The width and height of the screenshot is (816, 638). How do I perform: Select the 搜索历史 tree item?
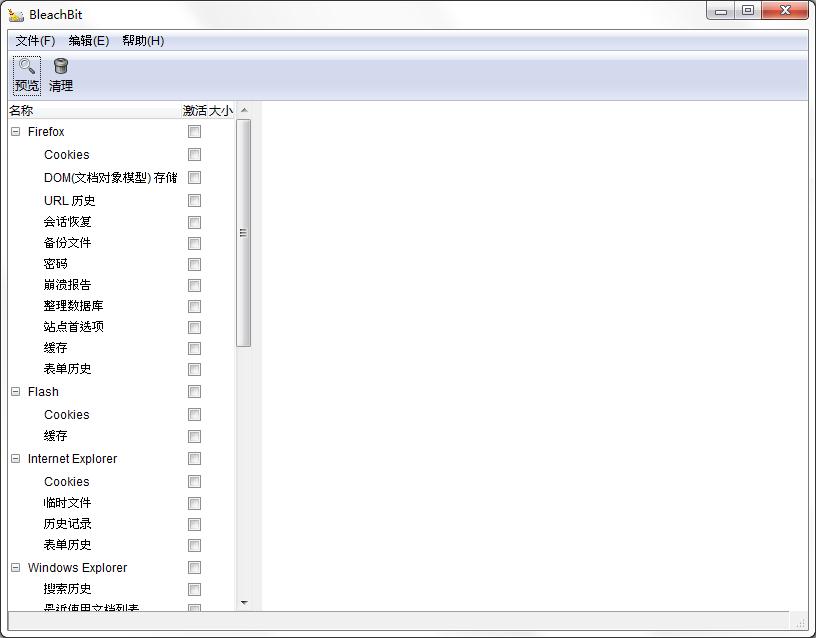click(70, 589)
